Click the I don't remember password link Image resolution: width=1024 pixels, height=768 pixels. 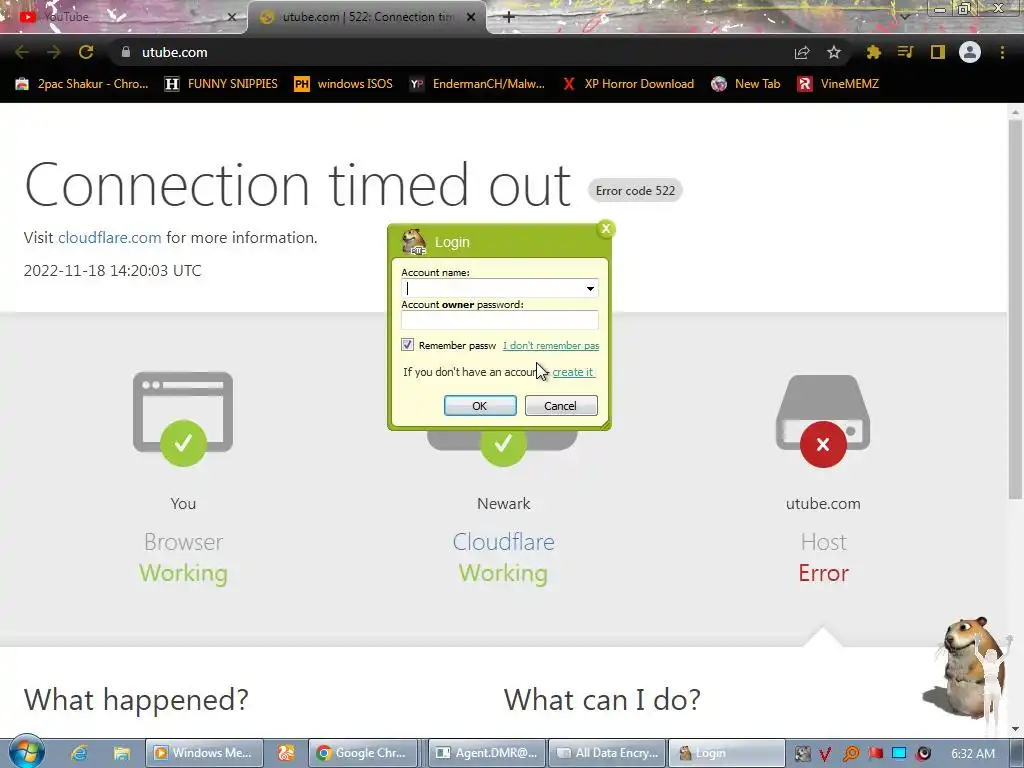[x=551, y=345]
